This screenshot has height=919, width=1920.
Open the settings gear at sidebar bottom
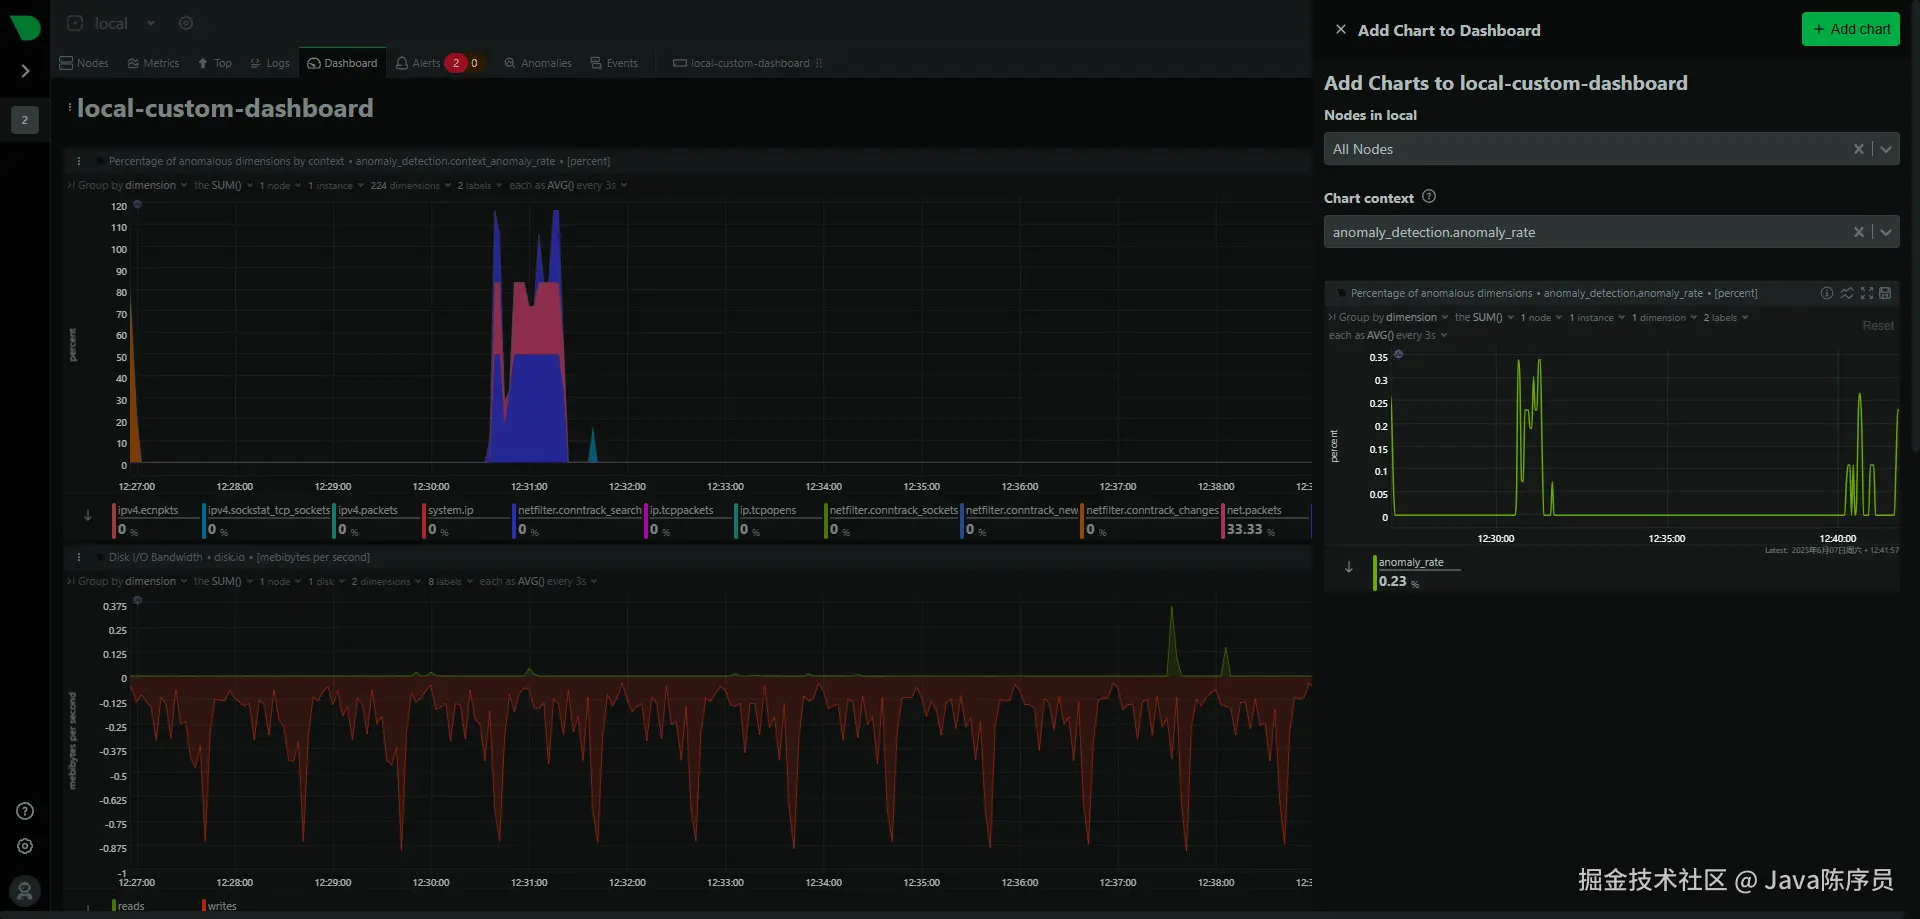(25, 846)
